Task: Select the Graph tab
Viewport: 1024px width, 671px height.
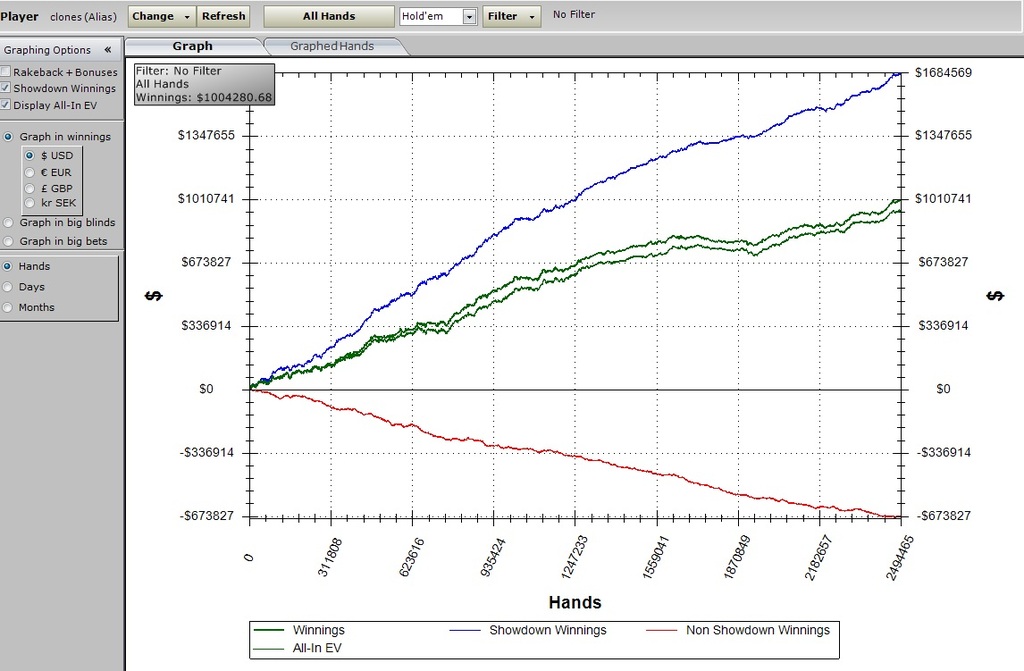Action: pos(192,46)
